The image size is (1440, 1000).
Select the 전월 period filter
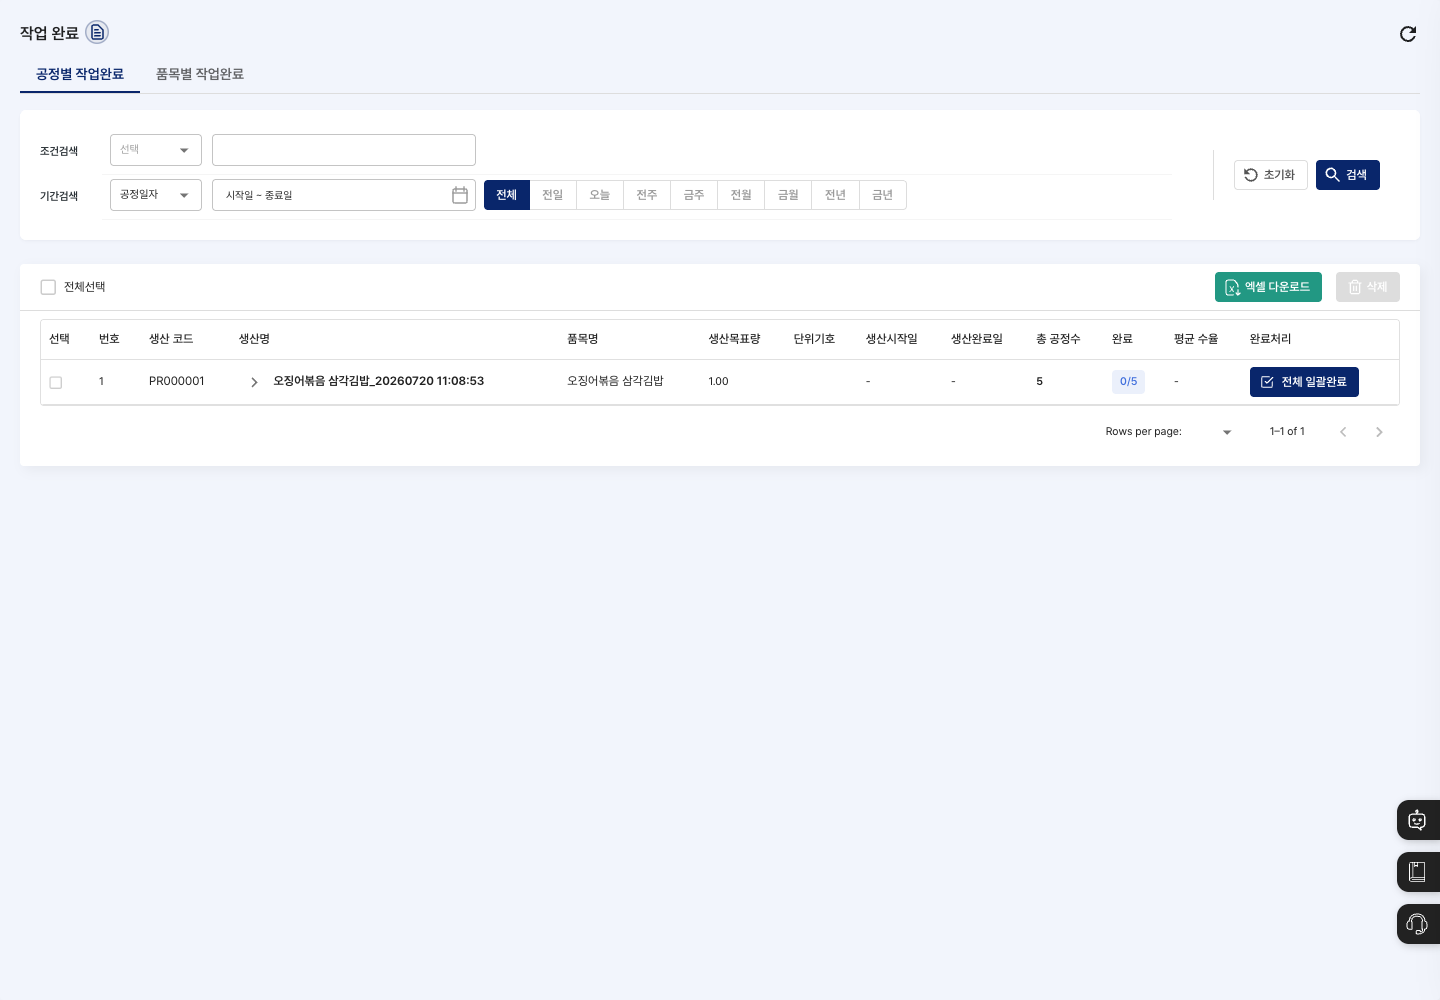(x=741, y=195)
